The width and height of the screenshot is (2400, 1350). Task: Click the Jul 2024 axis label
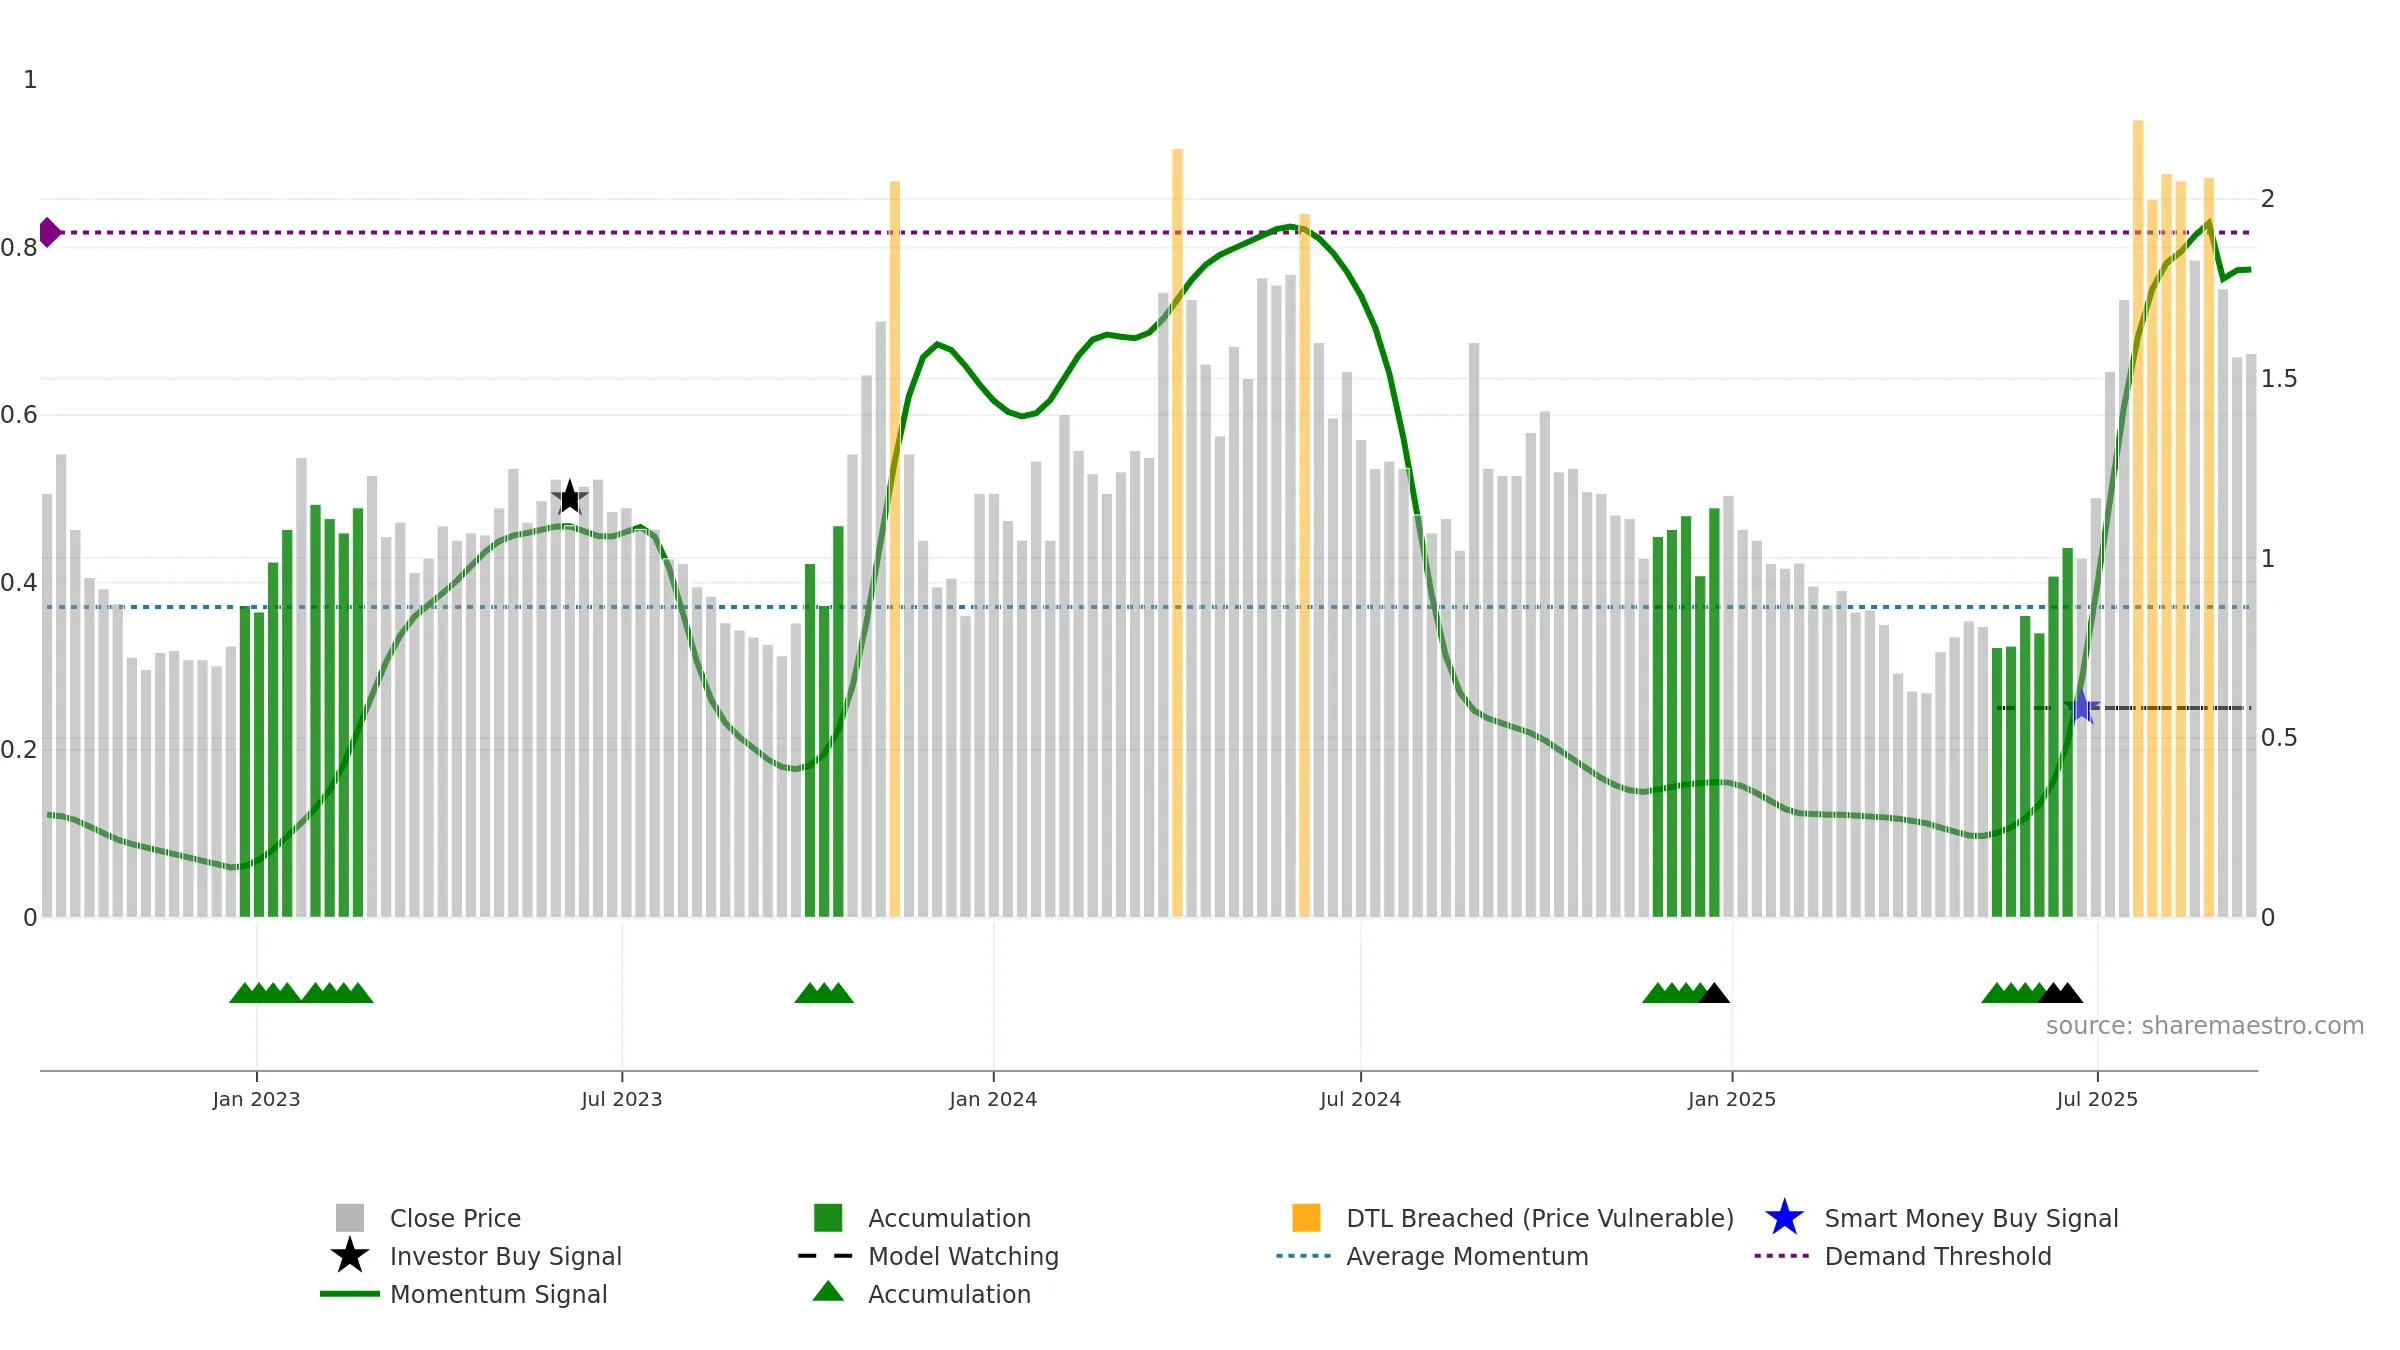coord(1360,1100)
